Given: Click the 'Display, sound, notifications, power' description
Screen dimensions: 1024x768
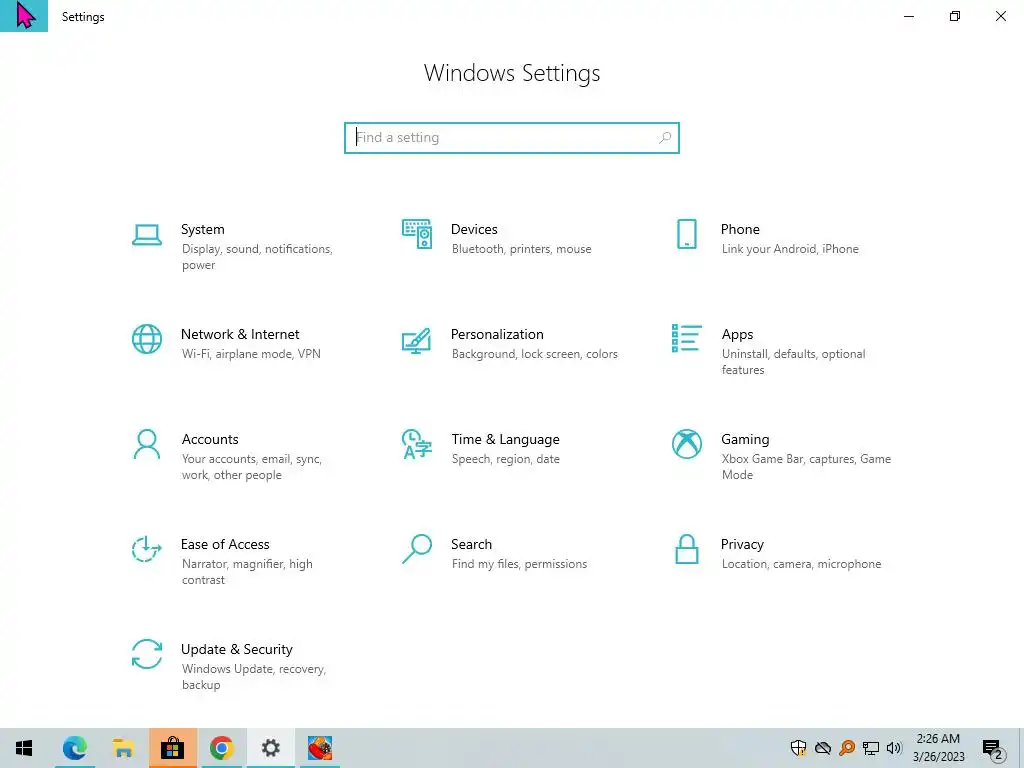Looking at the screenshot, I should tap(257, 257).
